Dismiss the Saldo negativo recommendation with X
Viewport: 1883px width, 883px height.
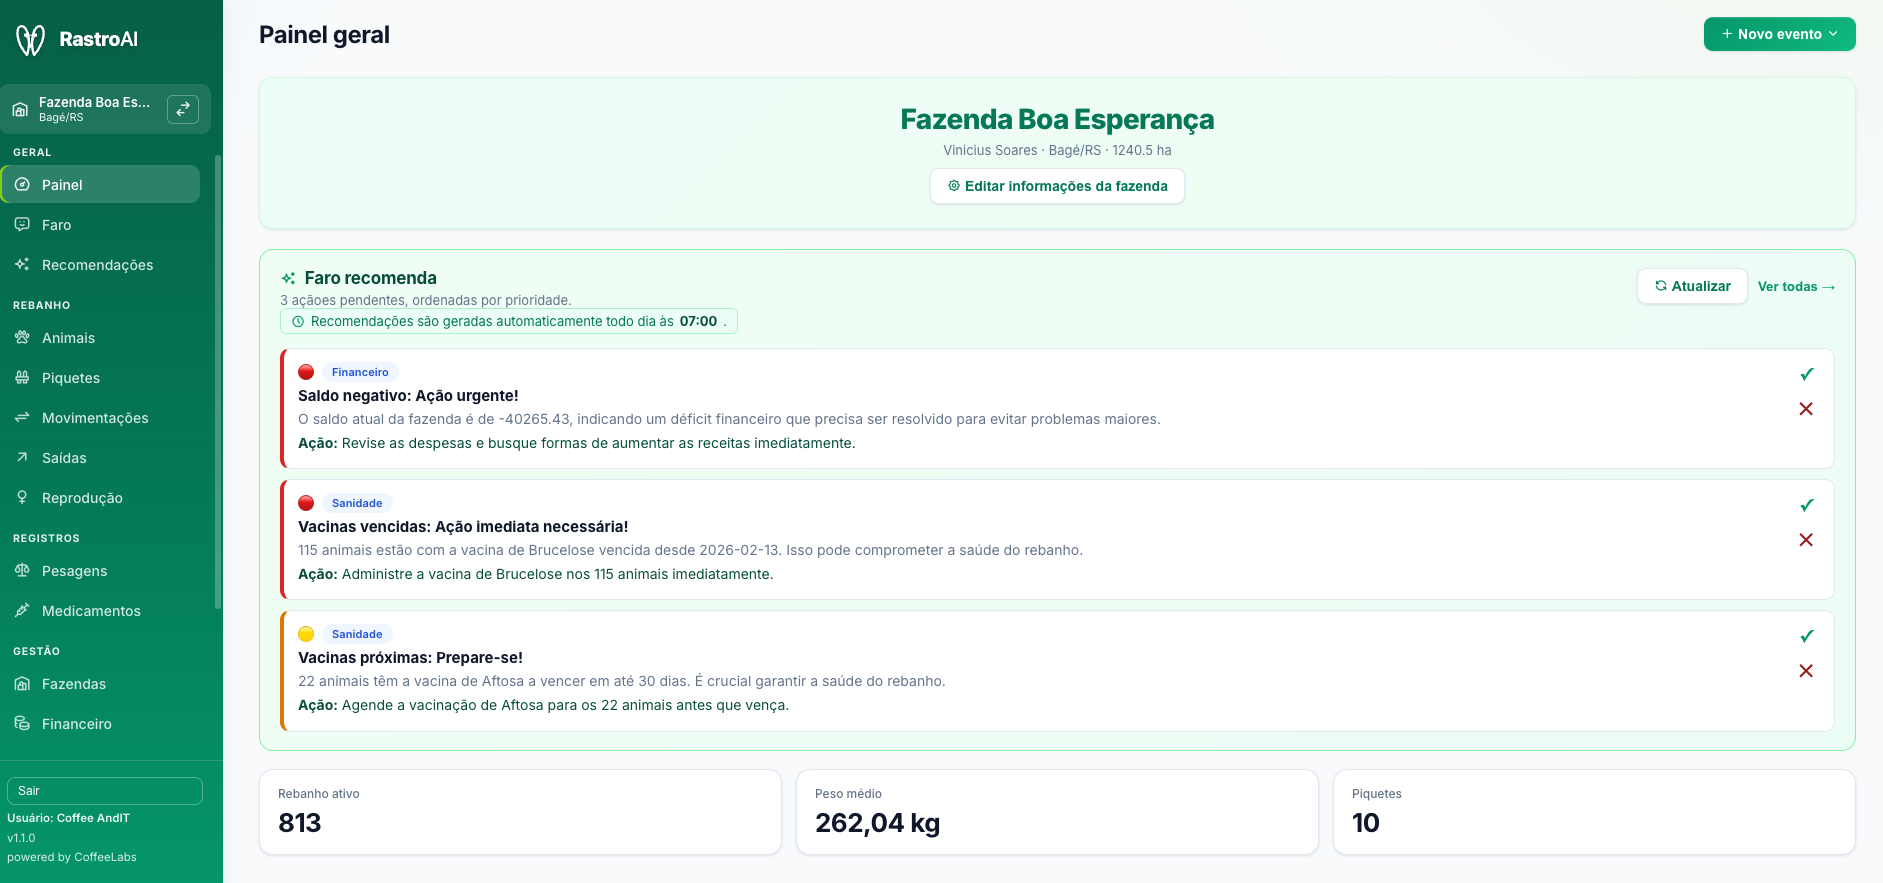(x=1806, y=409)
